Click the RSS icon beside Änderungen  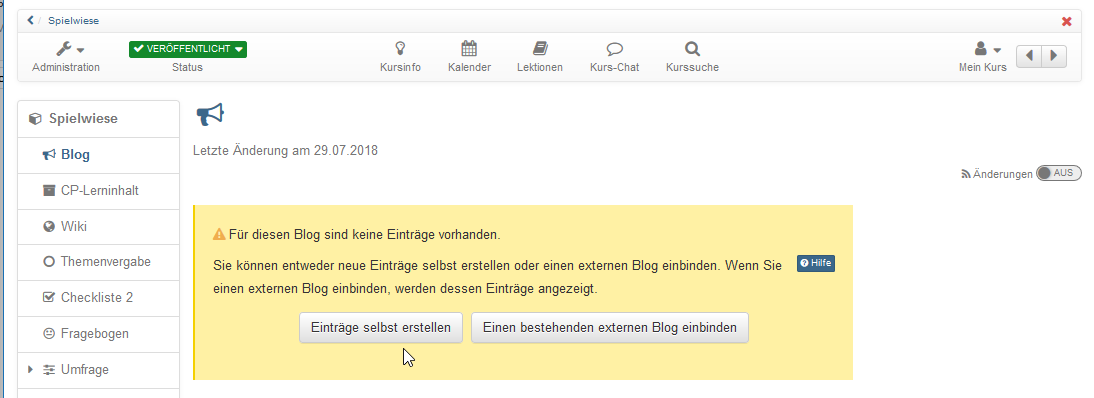coord(966,175)
